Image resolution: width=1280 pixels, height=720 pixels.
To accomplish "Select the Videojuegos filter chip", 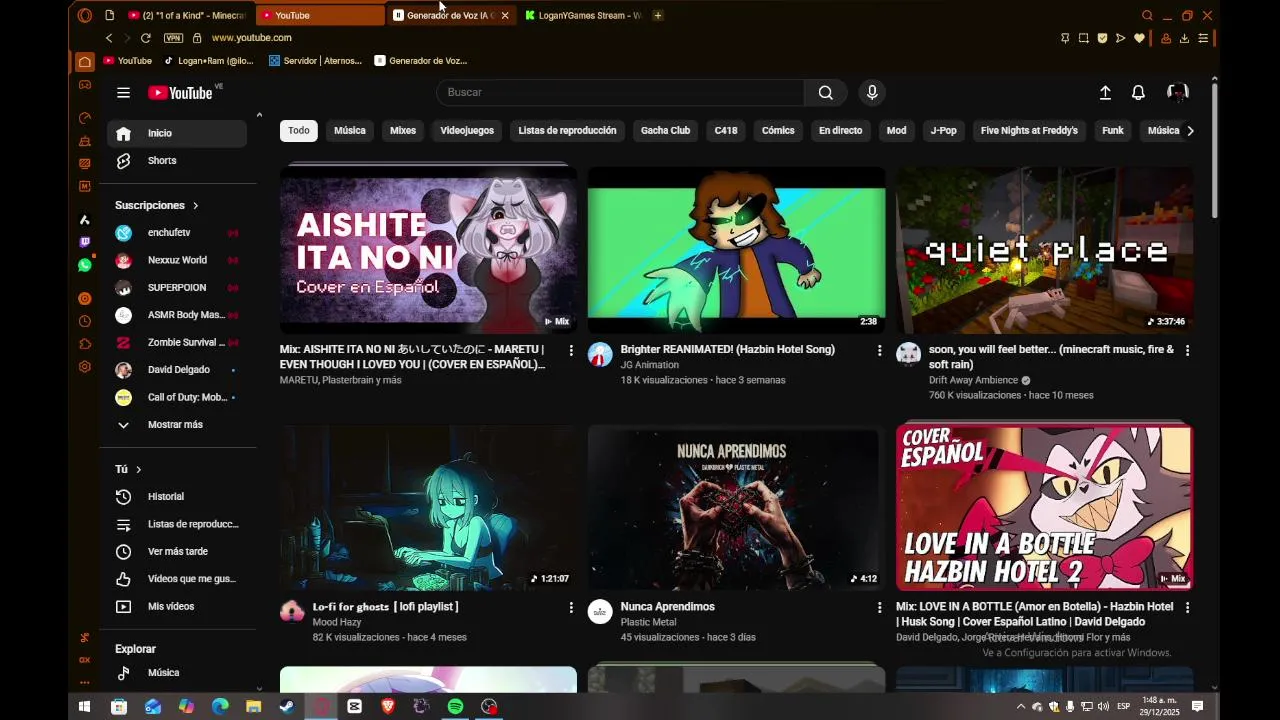I will [x=467, y=130].
